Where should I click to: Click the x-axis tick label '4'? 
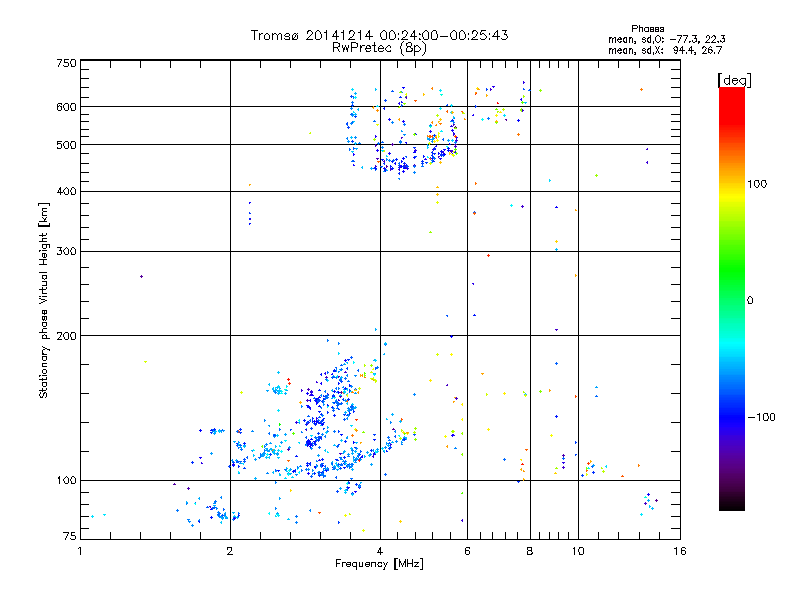tap(380, 551)
